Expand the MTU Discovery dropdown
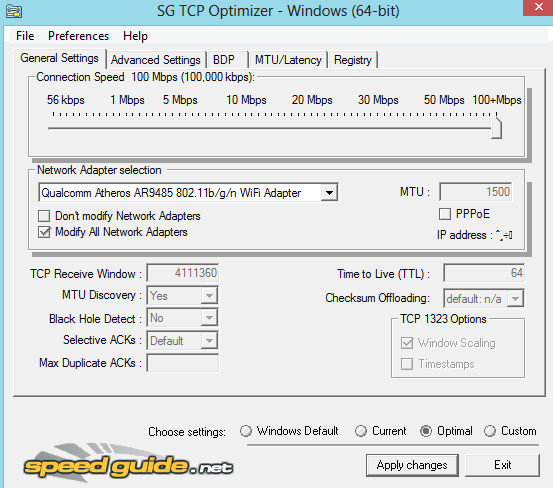The width and height of the screenshot is (553, 488). pyautogui.click(x=209, y=296)
